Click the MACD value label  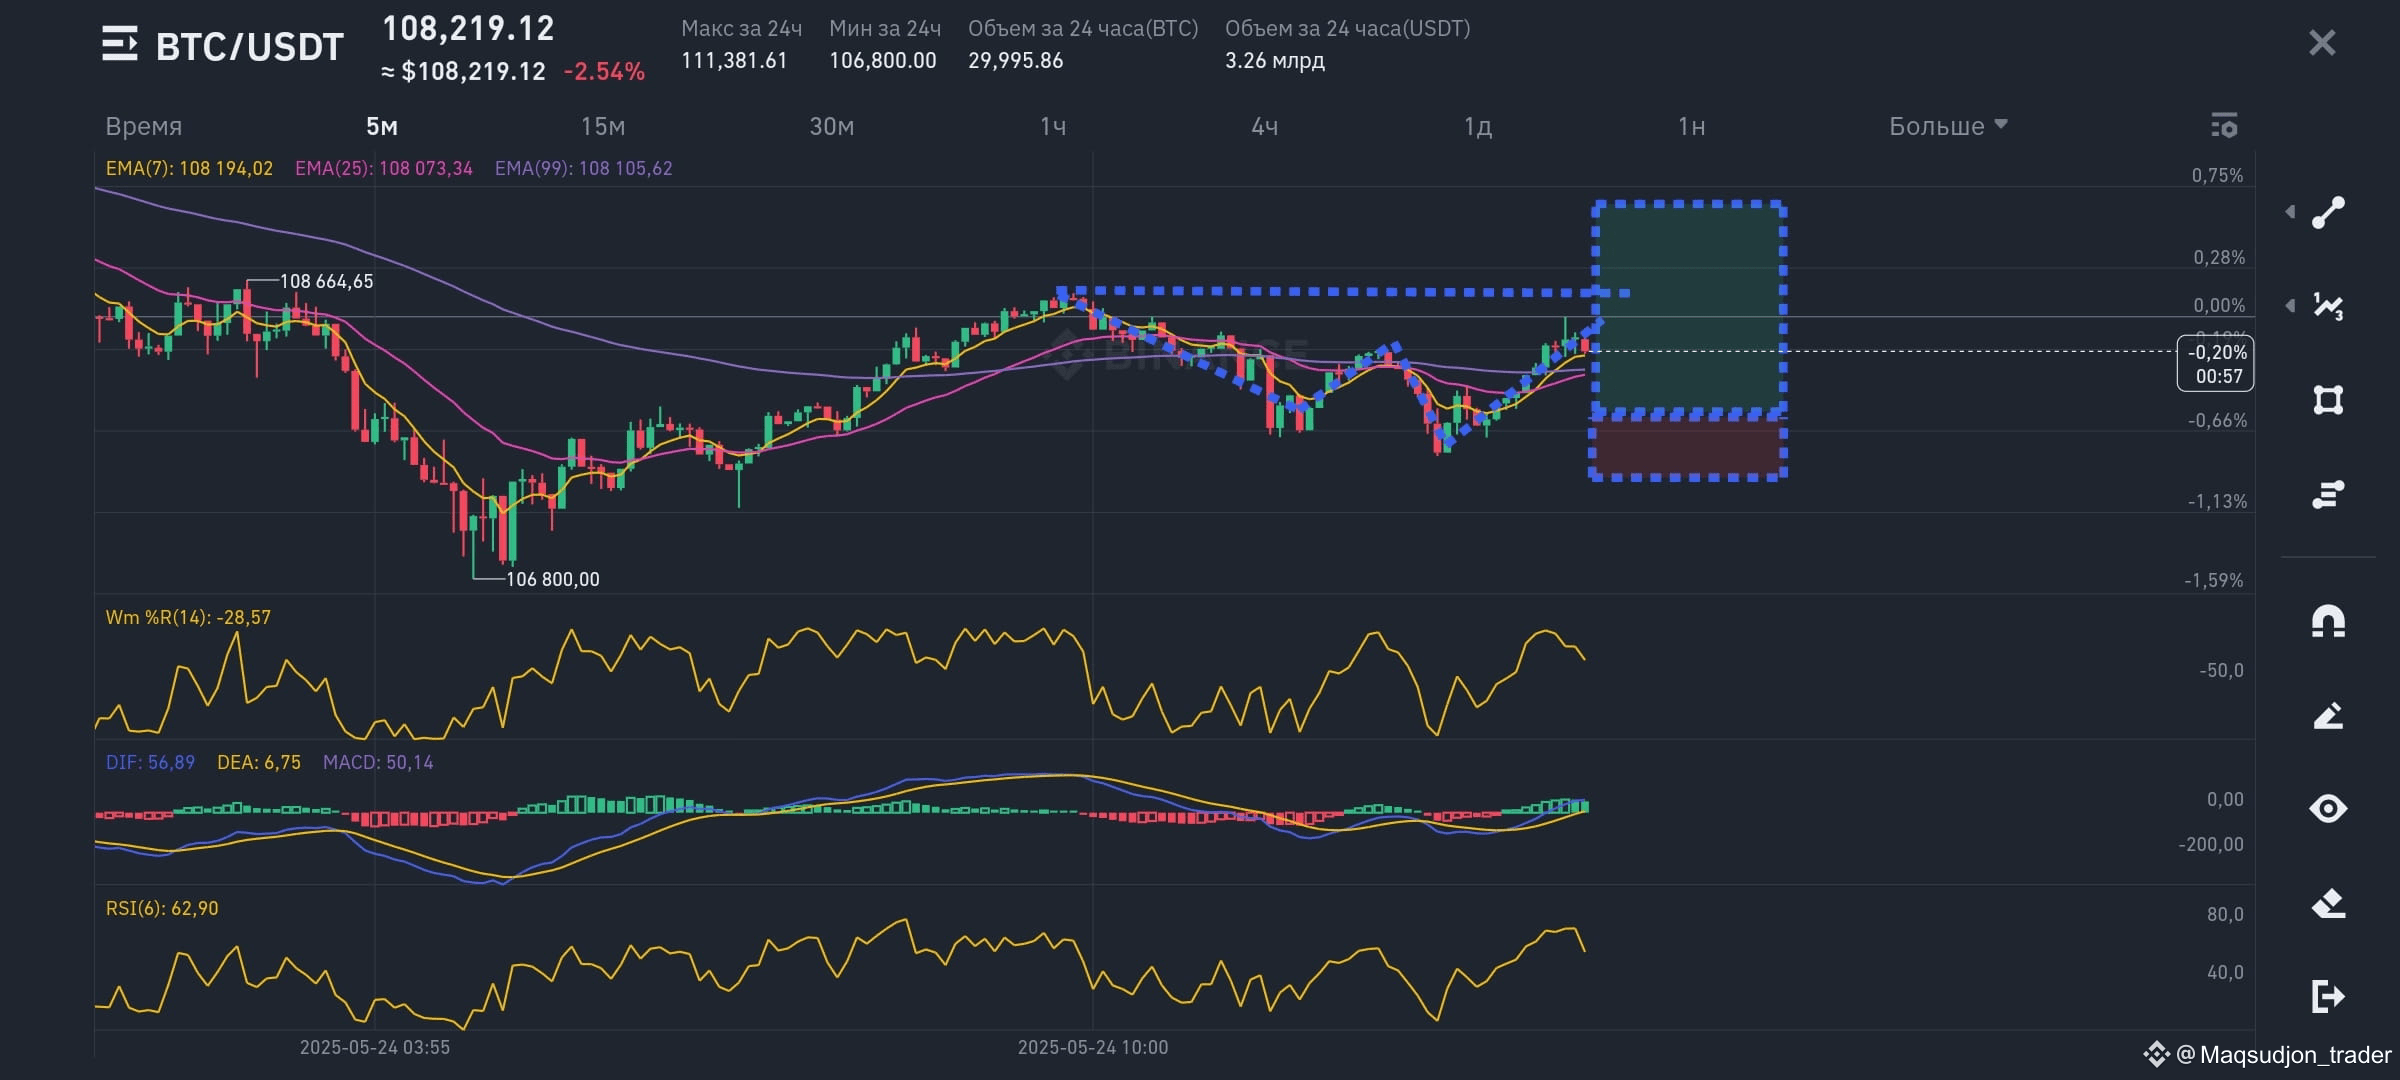click(x=378, y=762)
